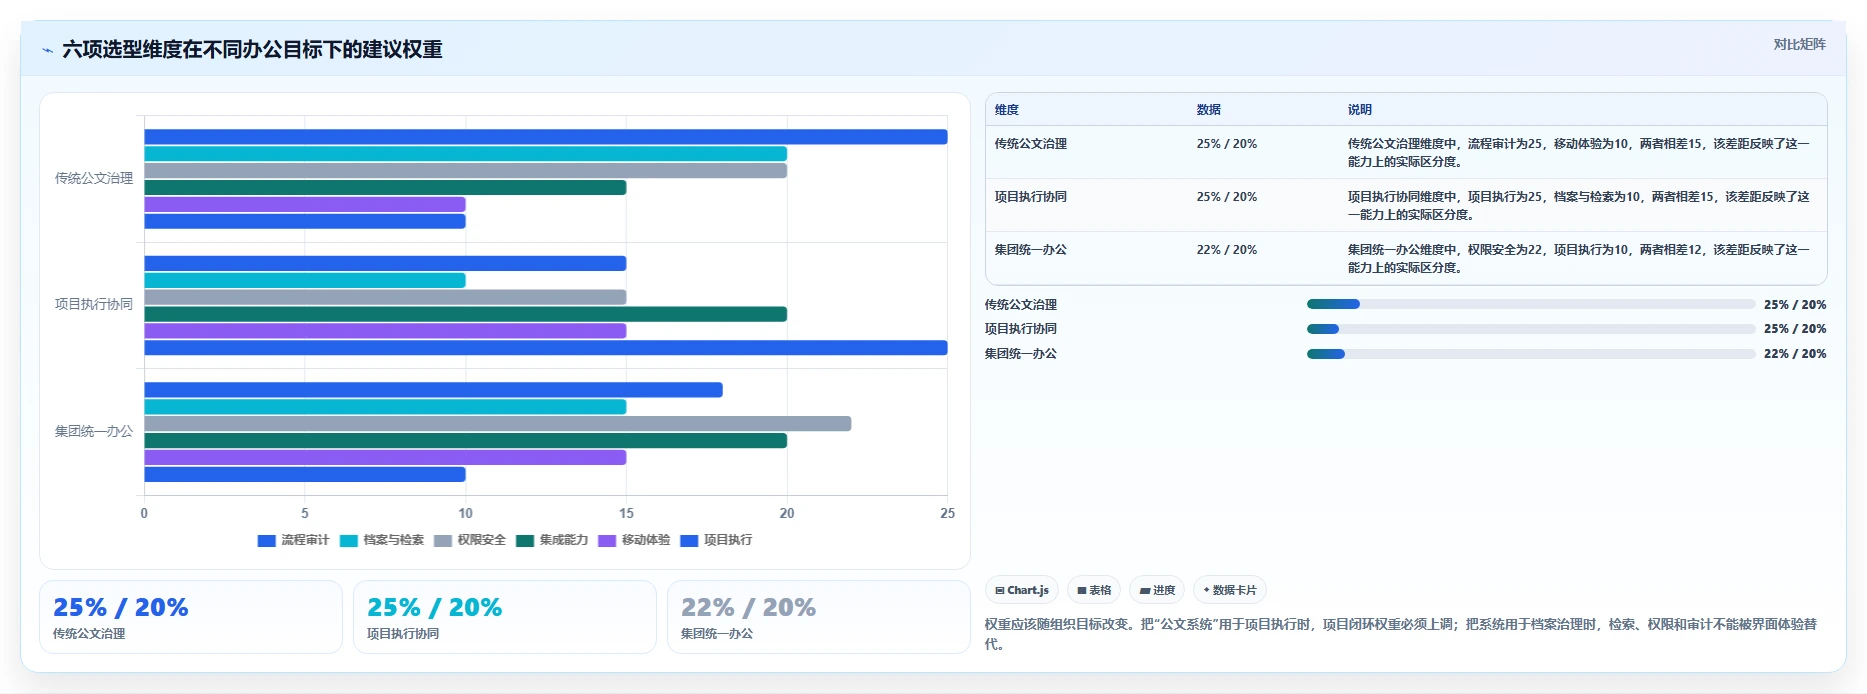Click the 25% / 20% value in 项目执行协同 table row
Viewport: 1867px width, 694px height.
tap(1227, 197)
